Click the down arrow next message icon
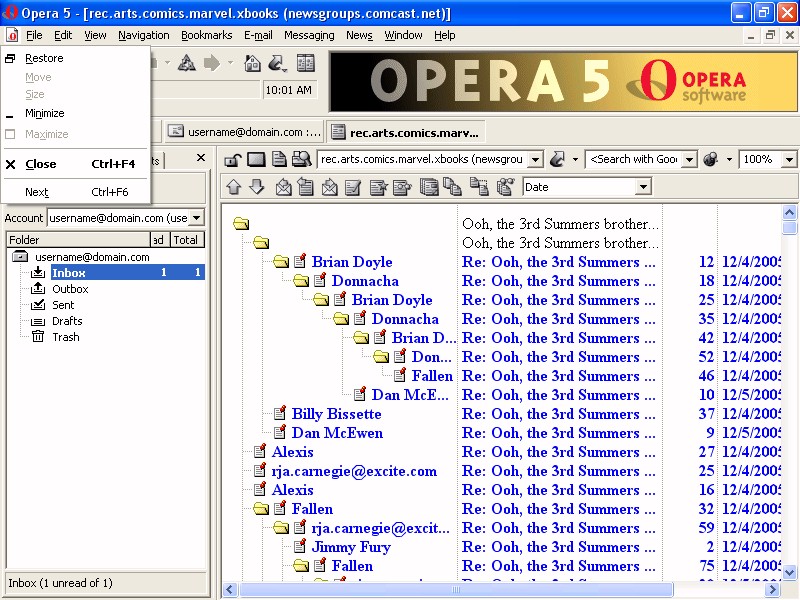This screenshot has height=600, width=800. 257,187
